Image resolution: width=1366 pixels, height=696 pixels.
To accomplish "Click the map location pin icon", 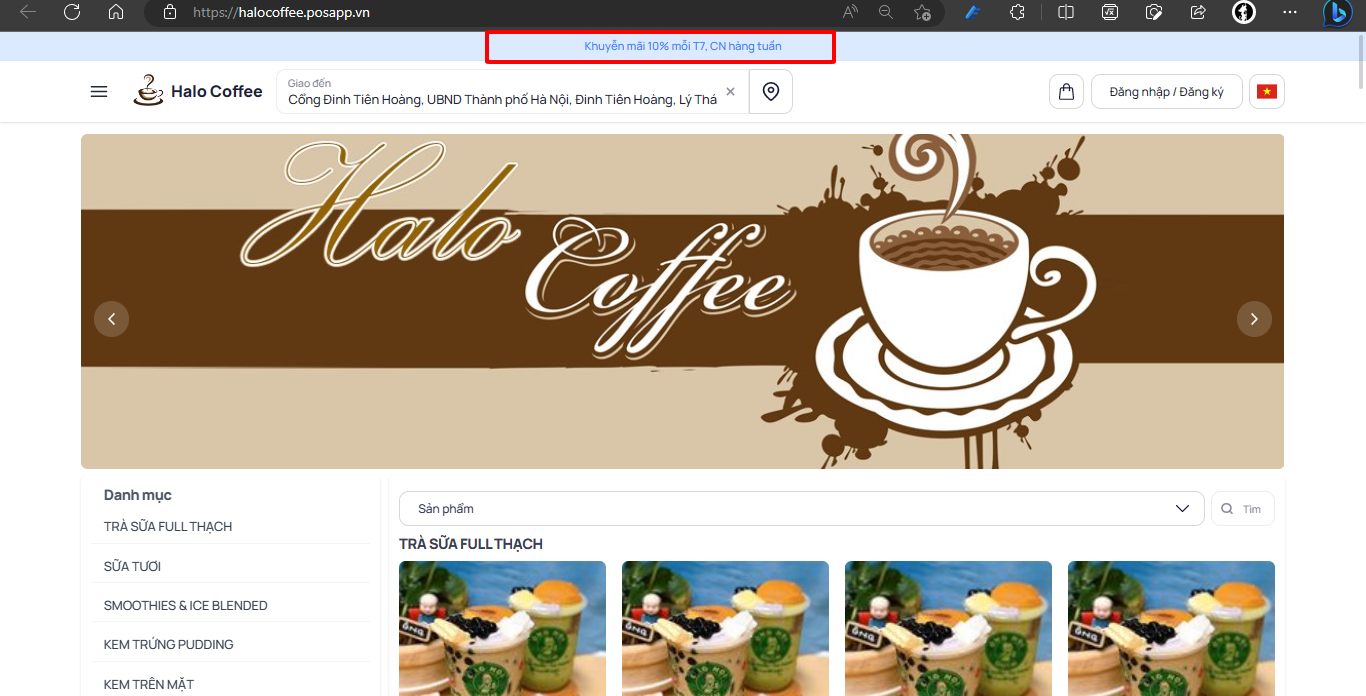I will (770, 92).
